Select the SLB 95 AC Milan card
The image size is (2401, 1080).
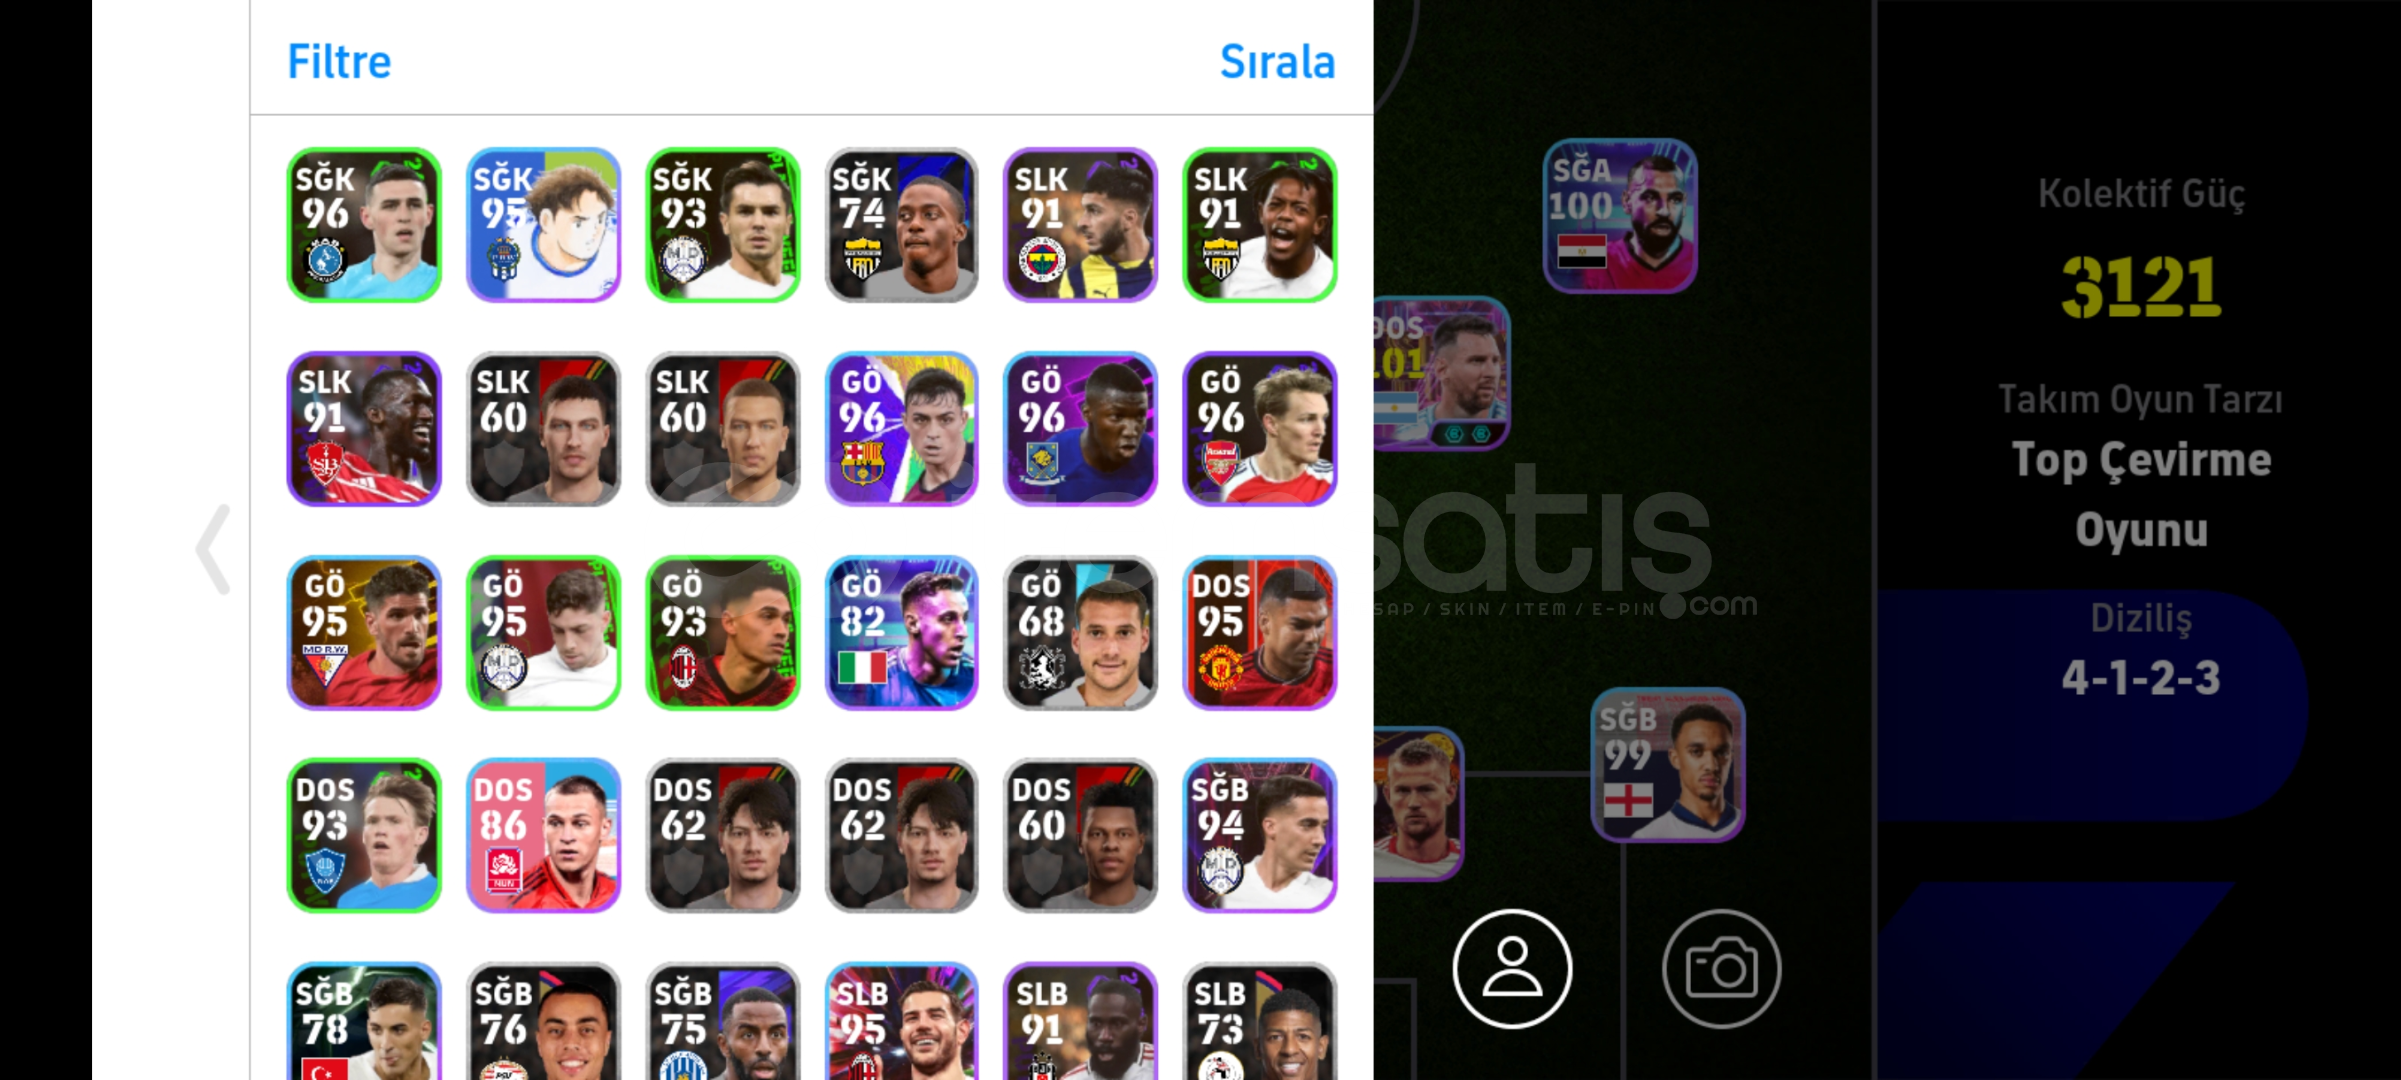coord(901,1021)
